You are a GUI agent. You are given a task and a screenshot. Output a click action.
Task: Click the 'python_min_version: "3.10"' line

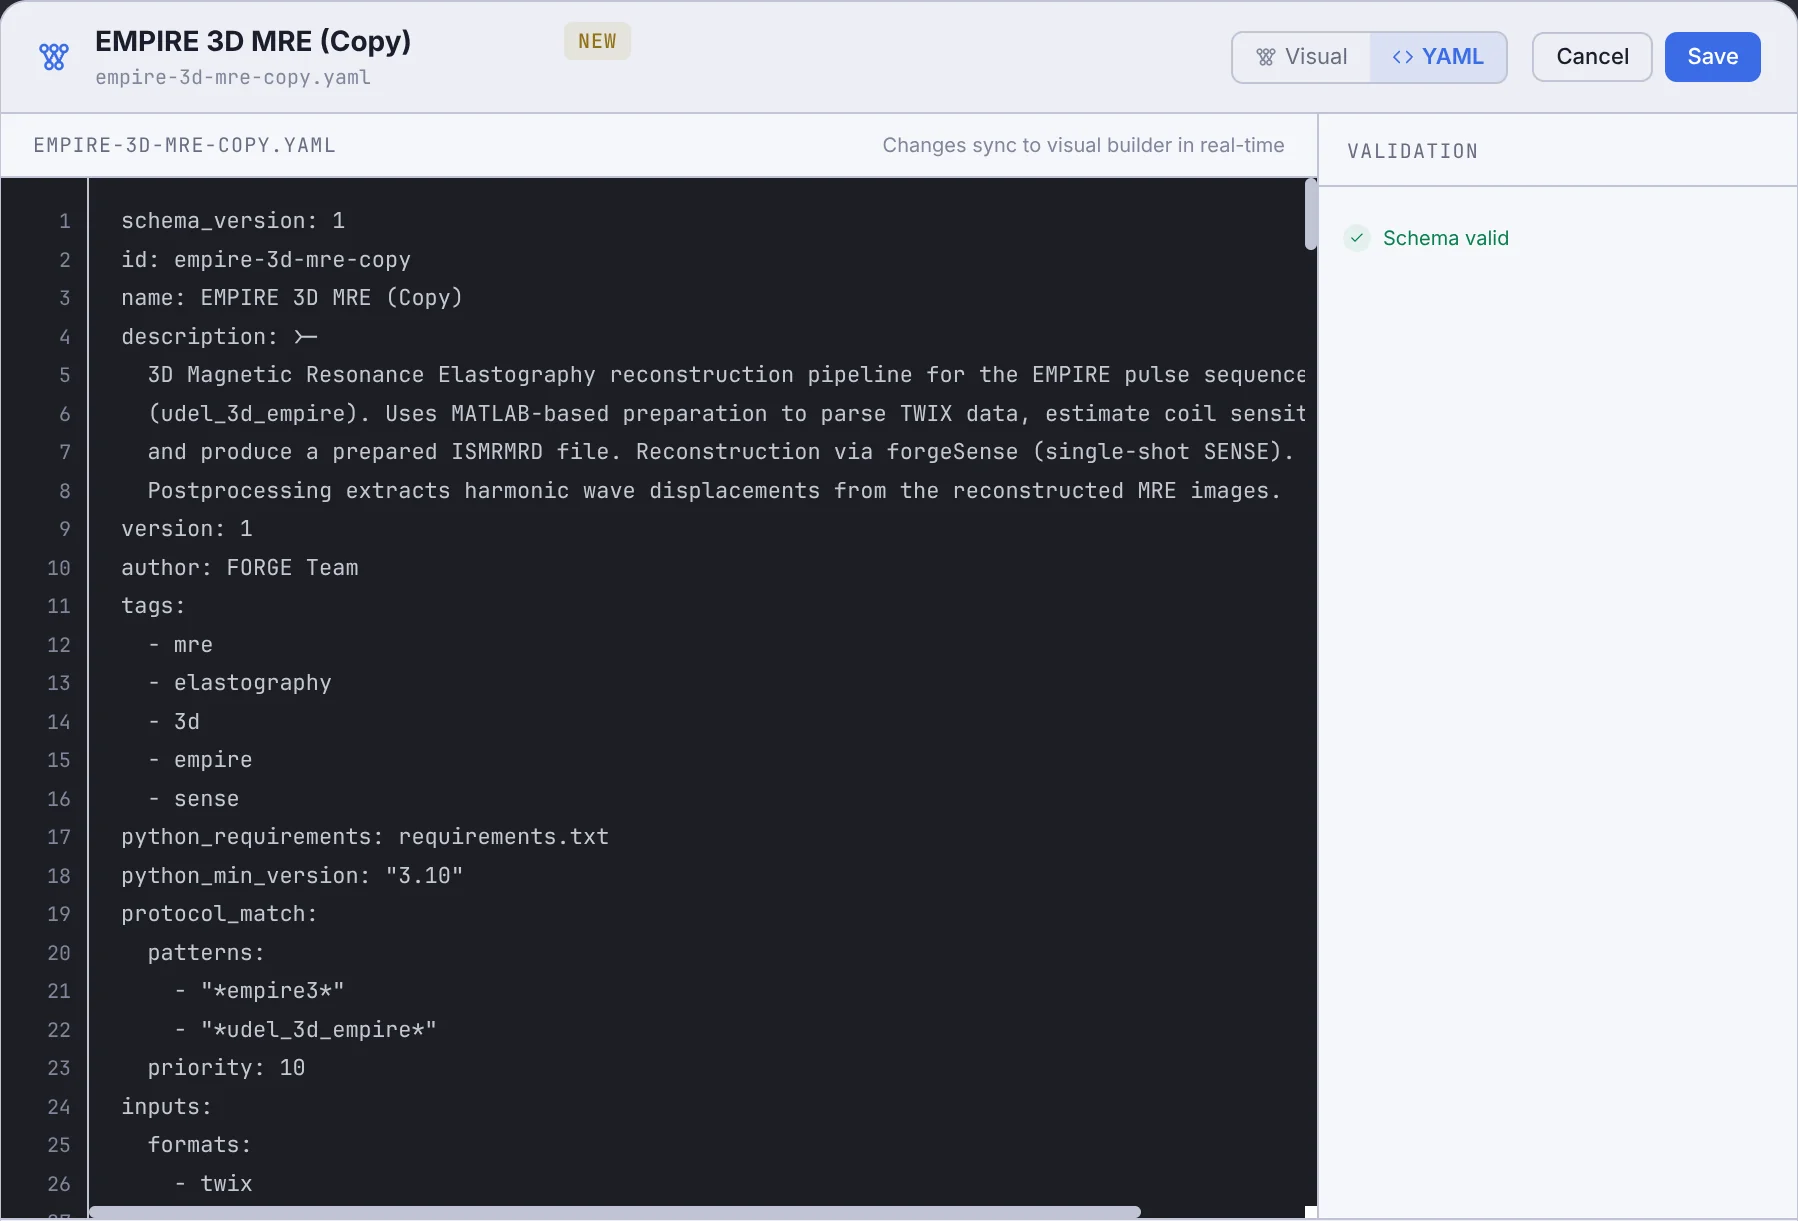tap(292, 875)
